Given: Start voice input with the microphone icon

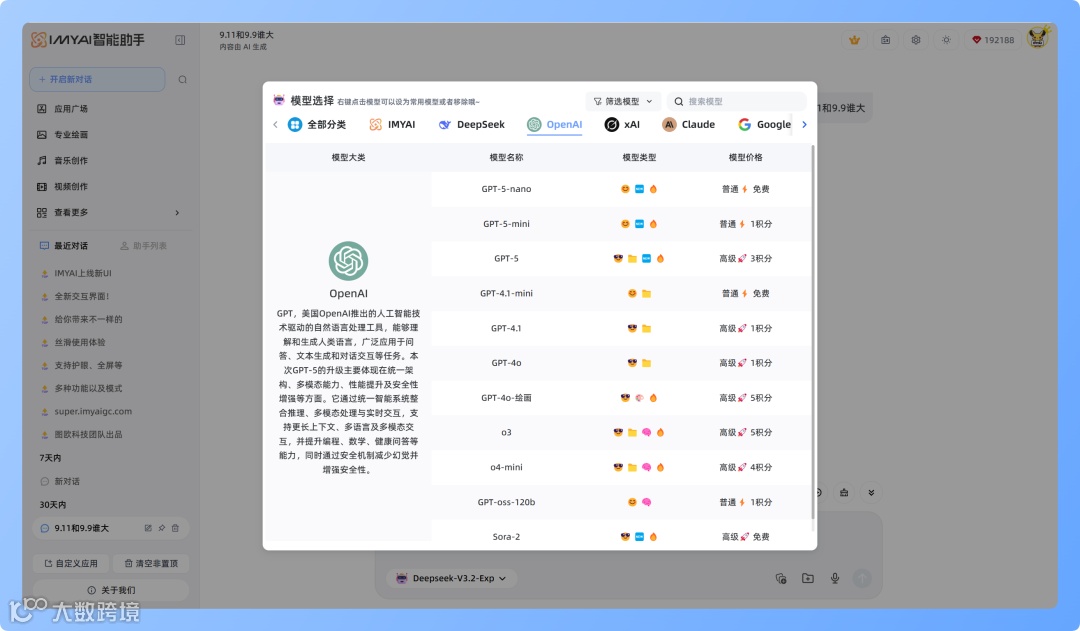Looking at the screenshot, I should tap(835, 579).
